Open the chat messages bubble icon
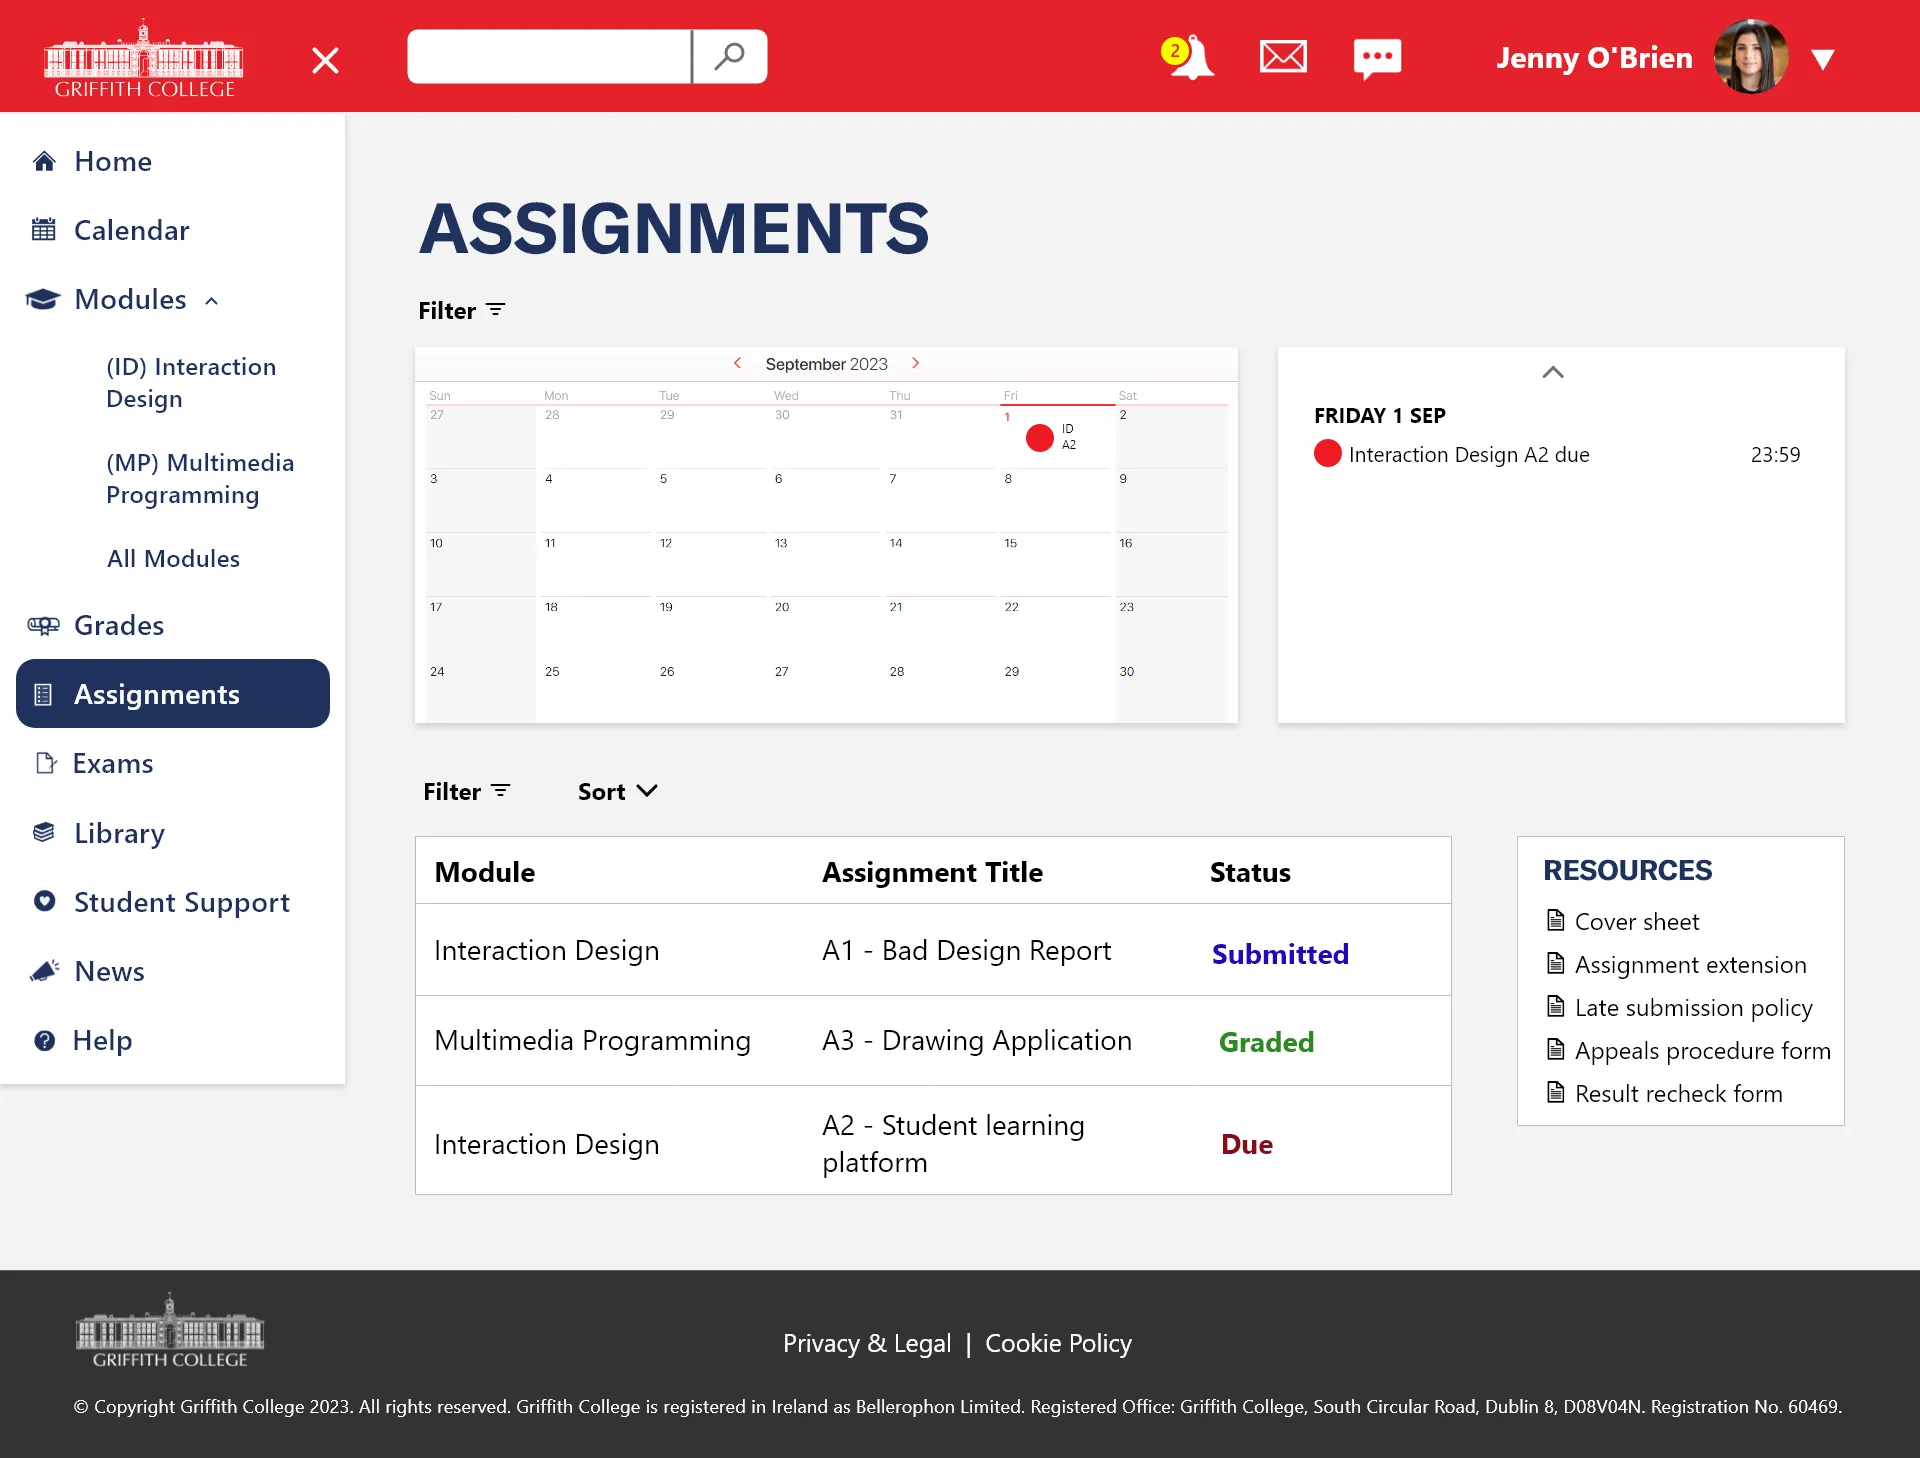 click(x=1377, y=58)
